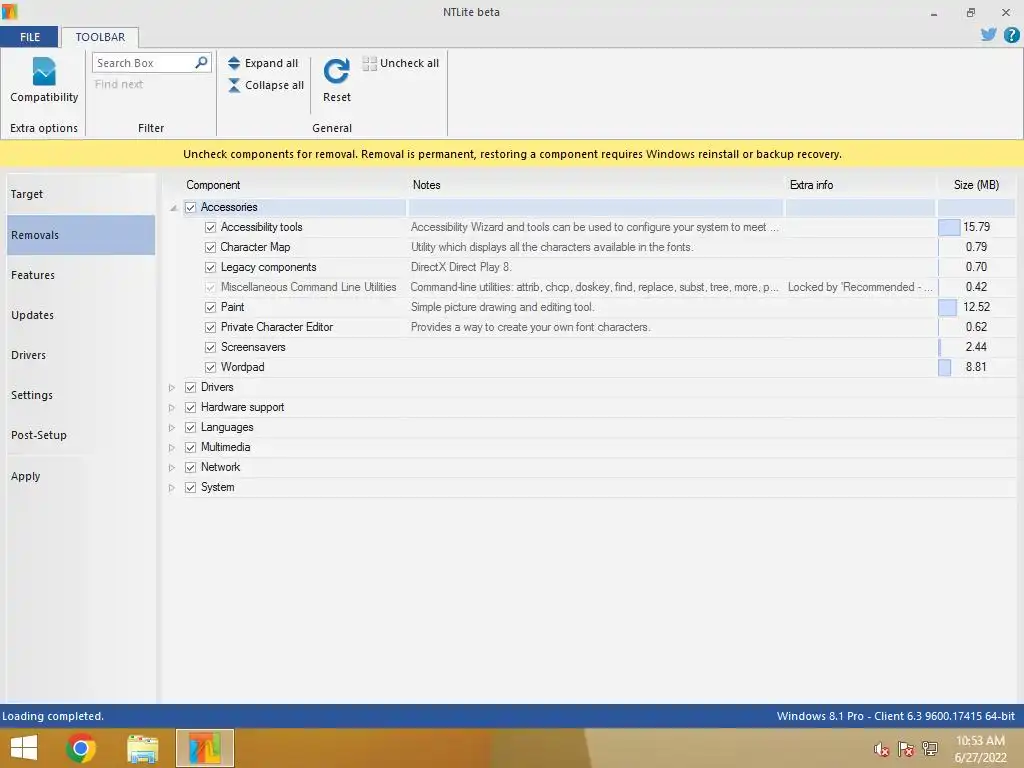Expand the Multimedia tree node
The image size is (1024, 768).
(172, 447)
